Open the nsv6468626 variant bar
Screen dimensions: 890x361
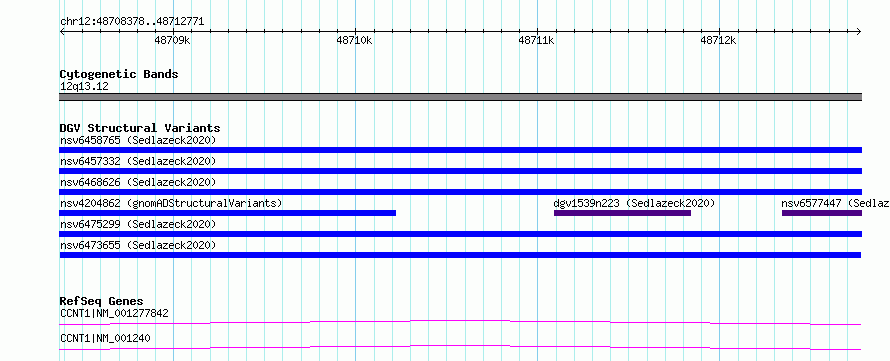click(x=460, y=192)
